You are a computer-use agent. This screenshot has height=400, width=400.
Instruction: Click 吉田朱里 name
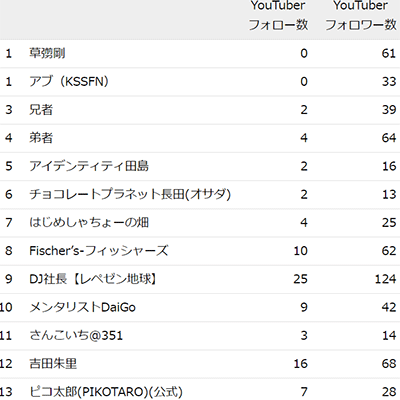click(53, 364)
